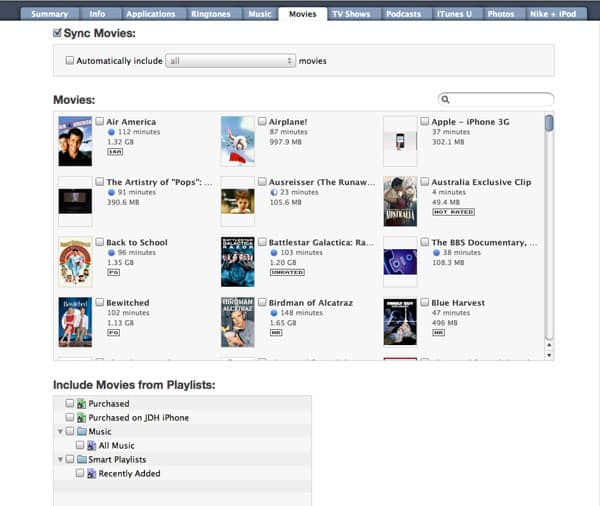The image size is (600, 506).
Task: Click The Artistry of Pops thumbnail
Action: coord(75,201)
